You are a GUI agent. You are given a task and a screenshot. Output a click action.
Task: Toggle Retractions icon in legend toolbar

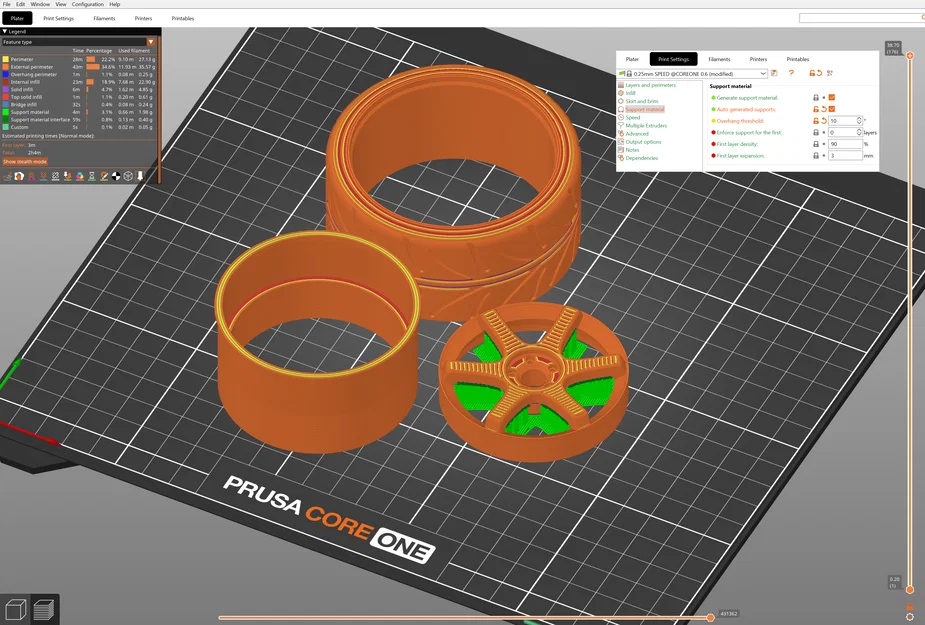pos(31,176)
